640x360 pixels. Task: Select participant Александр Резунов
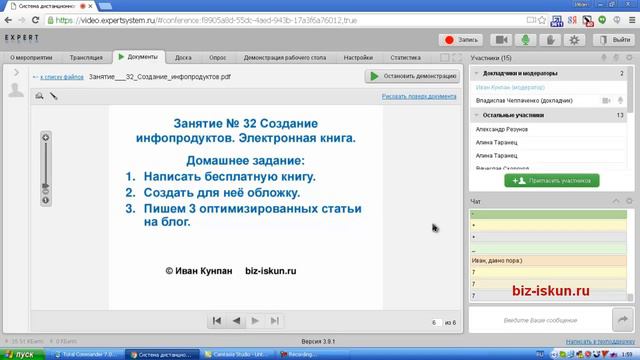[502, 129]
